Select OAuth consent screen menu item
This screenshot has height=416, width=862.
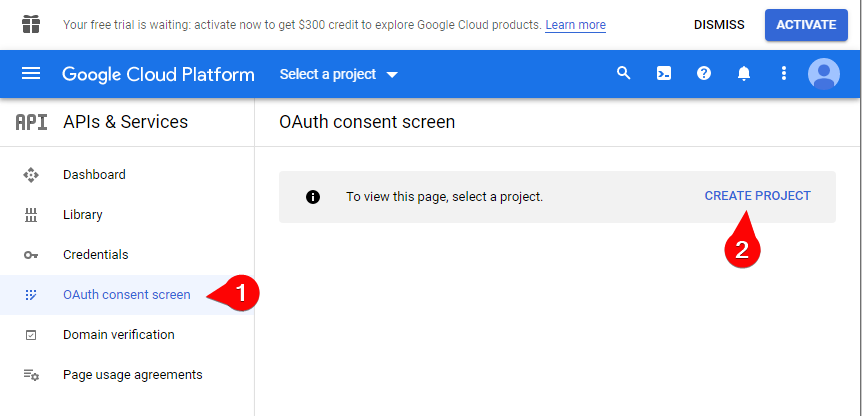coord(126,295)
